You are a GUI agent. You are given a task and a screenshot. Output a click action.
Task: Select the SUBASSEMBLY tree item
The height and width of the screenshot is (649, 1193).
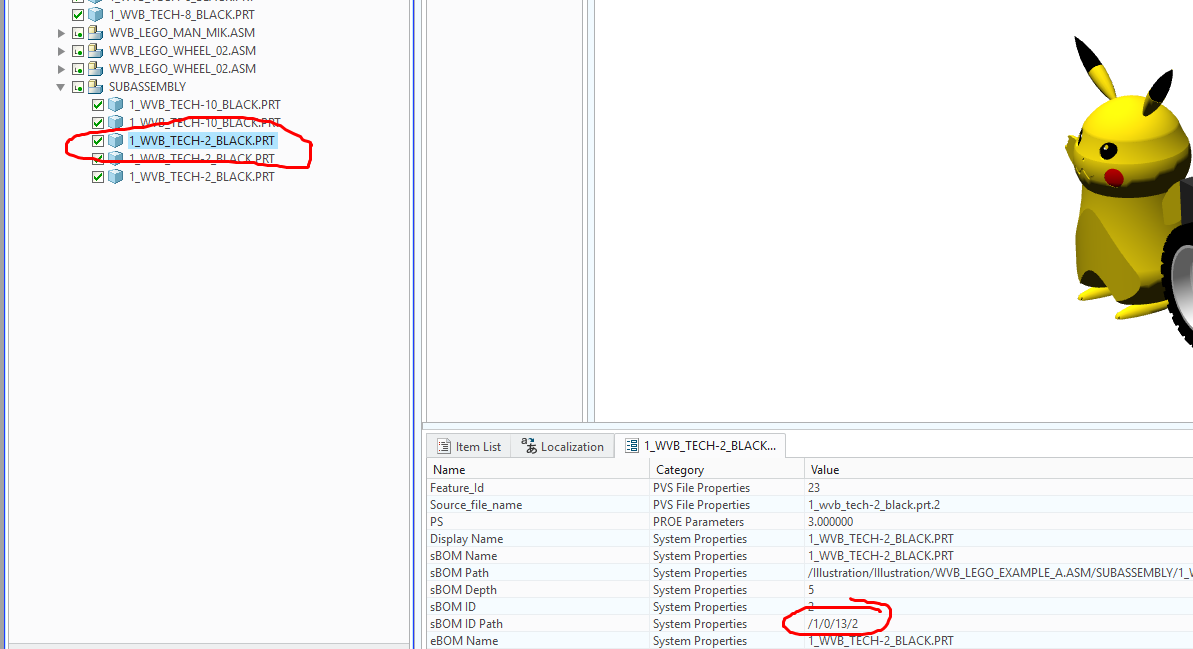click(147, 87)
